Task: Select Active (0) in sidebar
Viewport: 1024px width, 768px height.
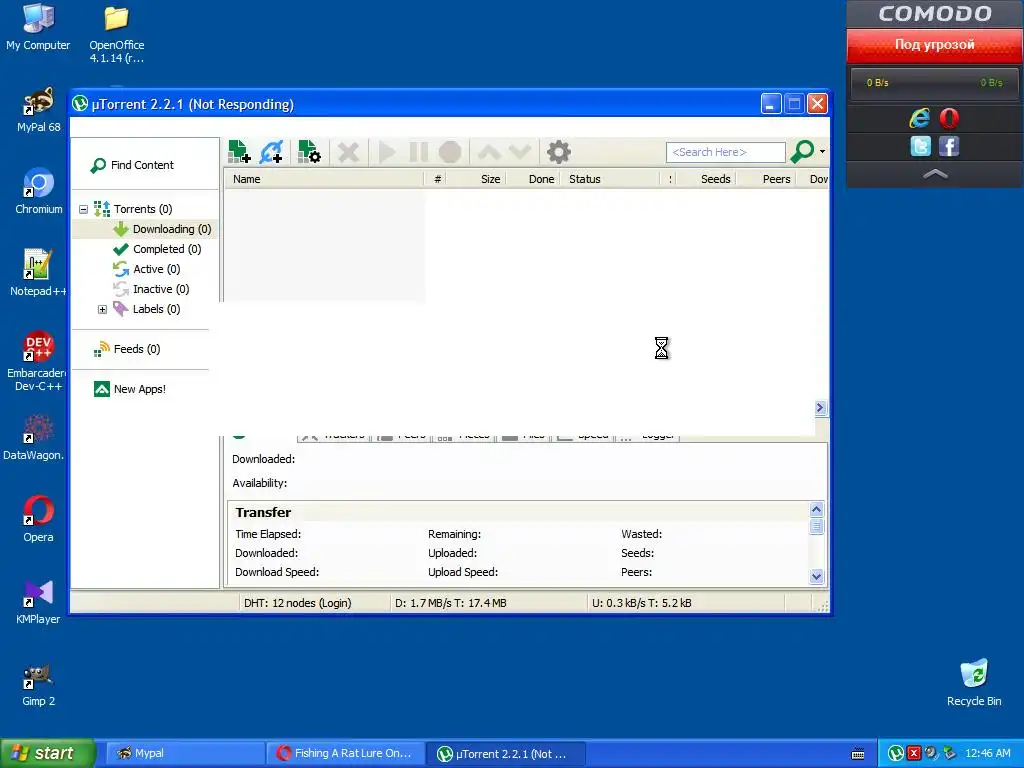Action: [147, 269]
